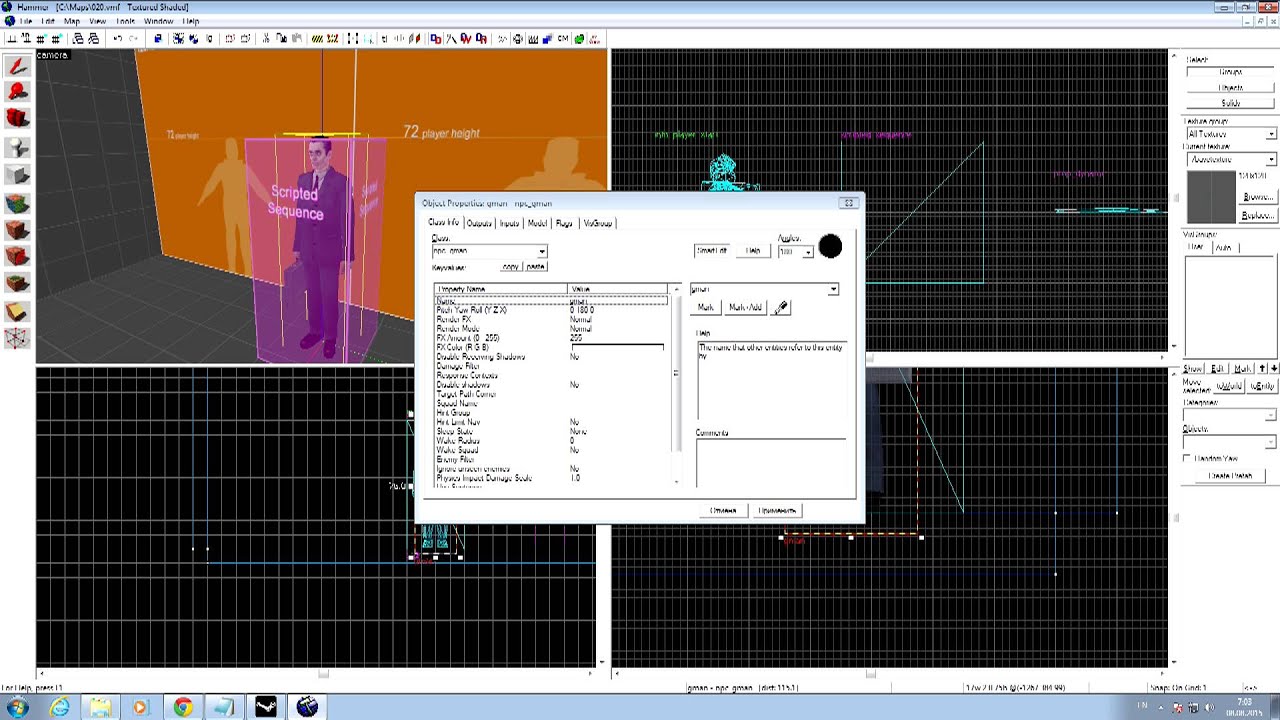Open Steam black icon in taskbar
The image size is (1280, 720).
tap(266, 707)
